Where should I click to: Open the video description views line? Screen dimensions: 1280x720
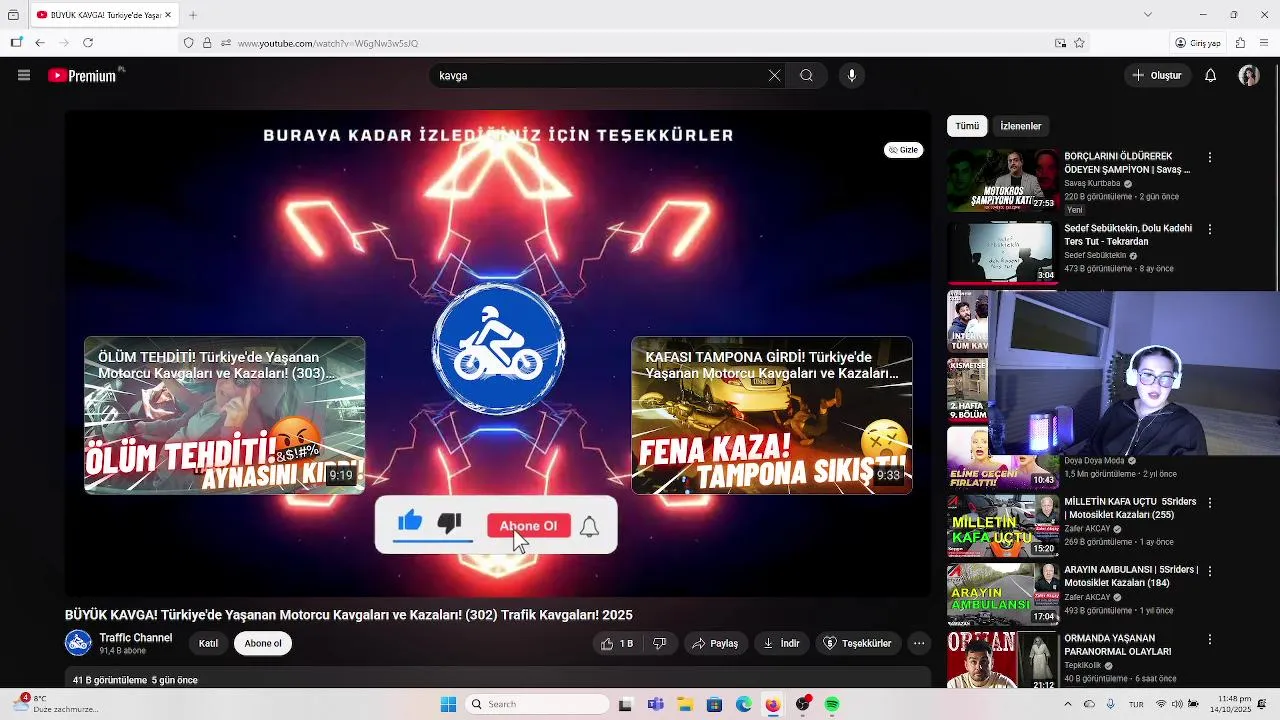[135, 680]
